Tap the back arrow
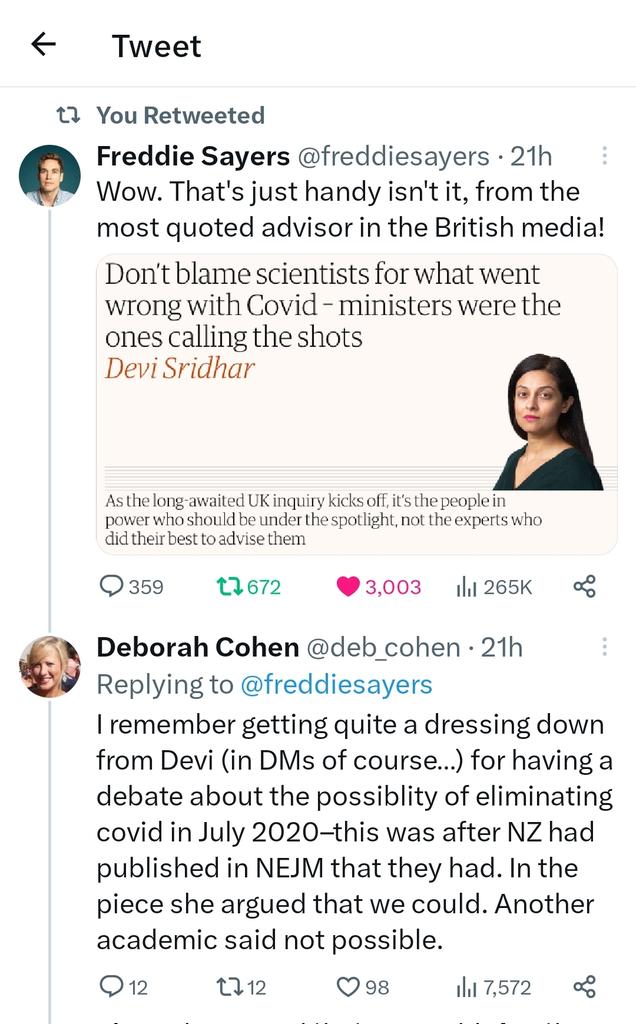The image size is (636, 1024). click(43, 45)
